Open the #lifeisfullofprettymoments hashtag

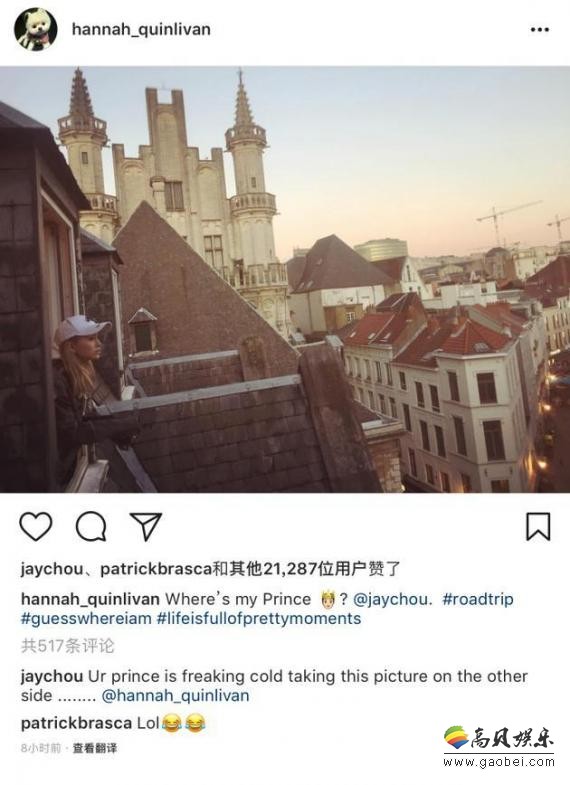259,619
